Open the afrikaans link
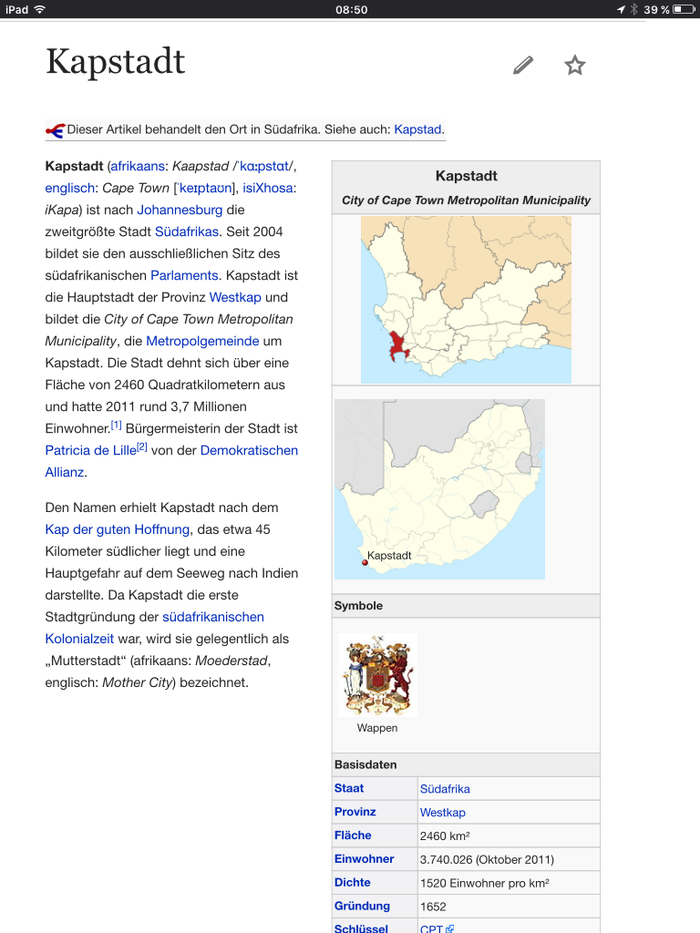 pyautogui.click(x=138, y=166)
